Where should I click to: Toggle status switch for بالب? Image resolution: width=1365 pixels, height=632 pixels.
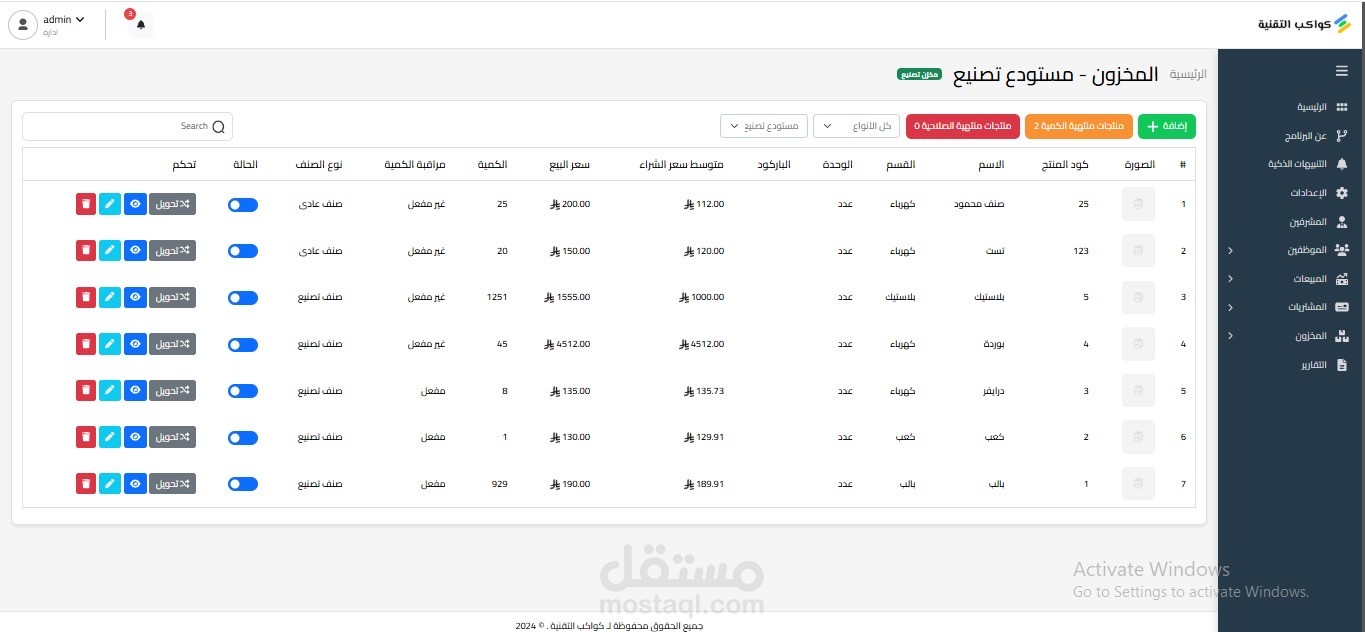pyautogui.click(x=243, y=484)
